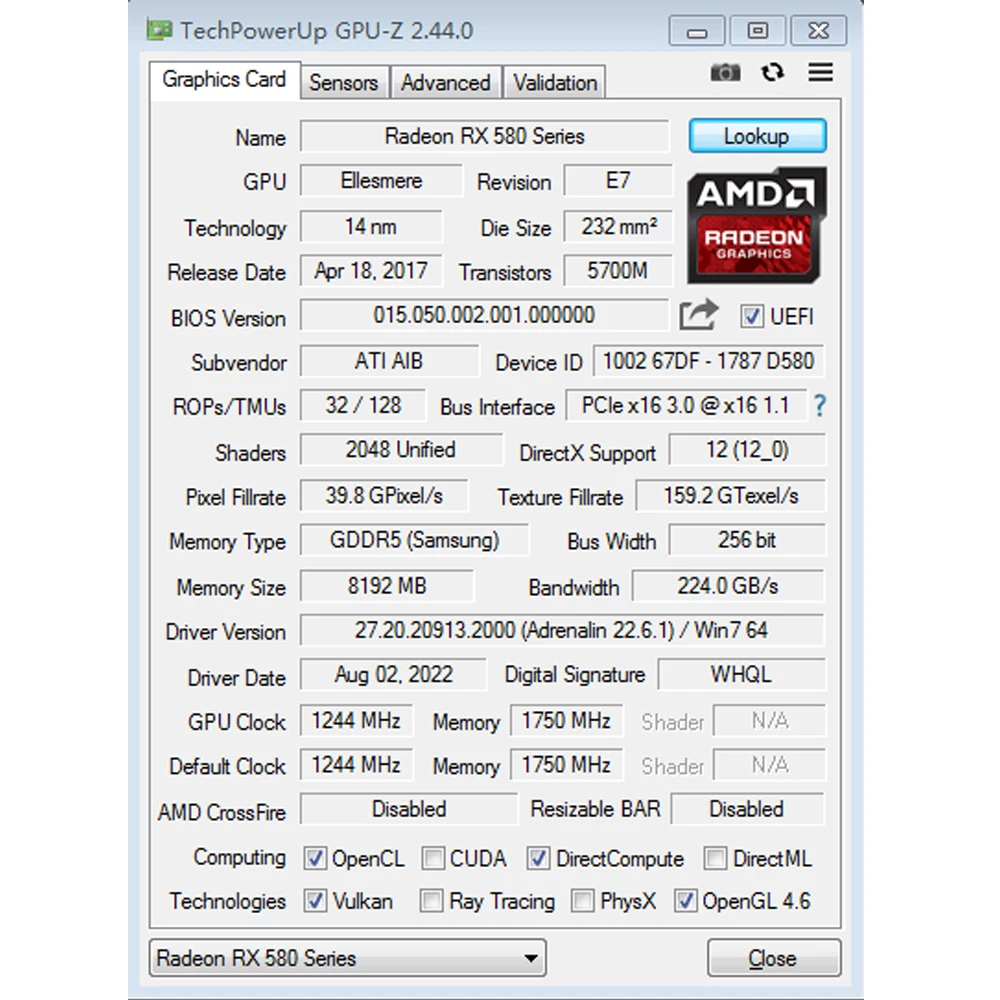Minimize the GPU-Z window
This screenshot has width=1000, height=1000.
696,31
